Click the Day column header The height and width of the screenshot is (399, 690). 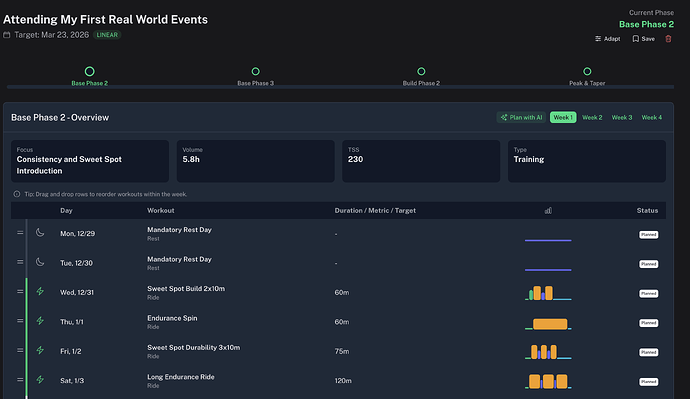[x=66, y=211]
